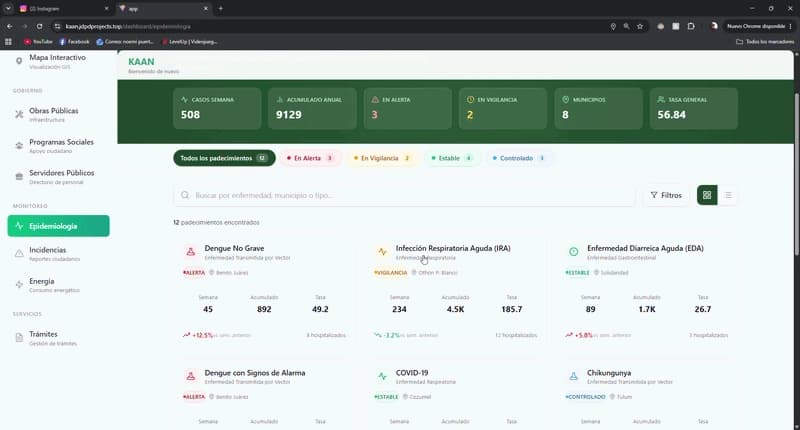Bookmark this page with star icon
800x430 pixels.
pyautogui.click(x=640, y=26)
